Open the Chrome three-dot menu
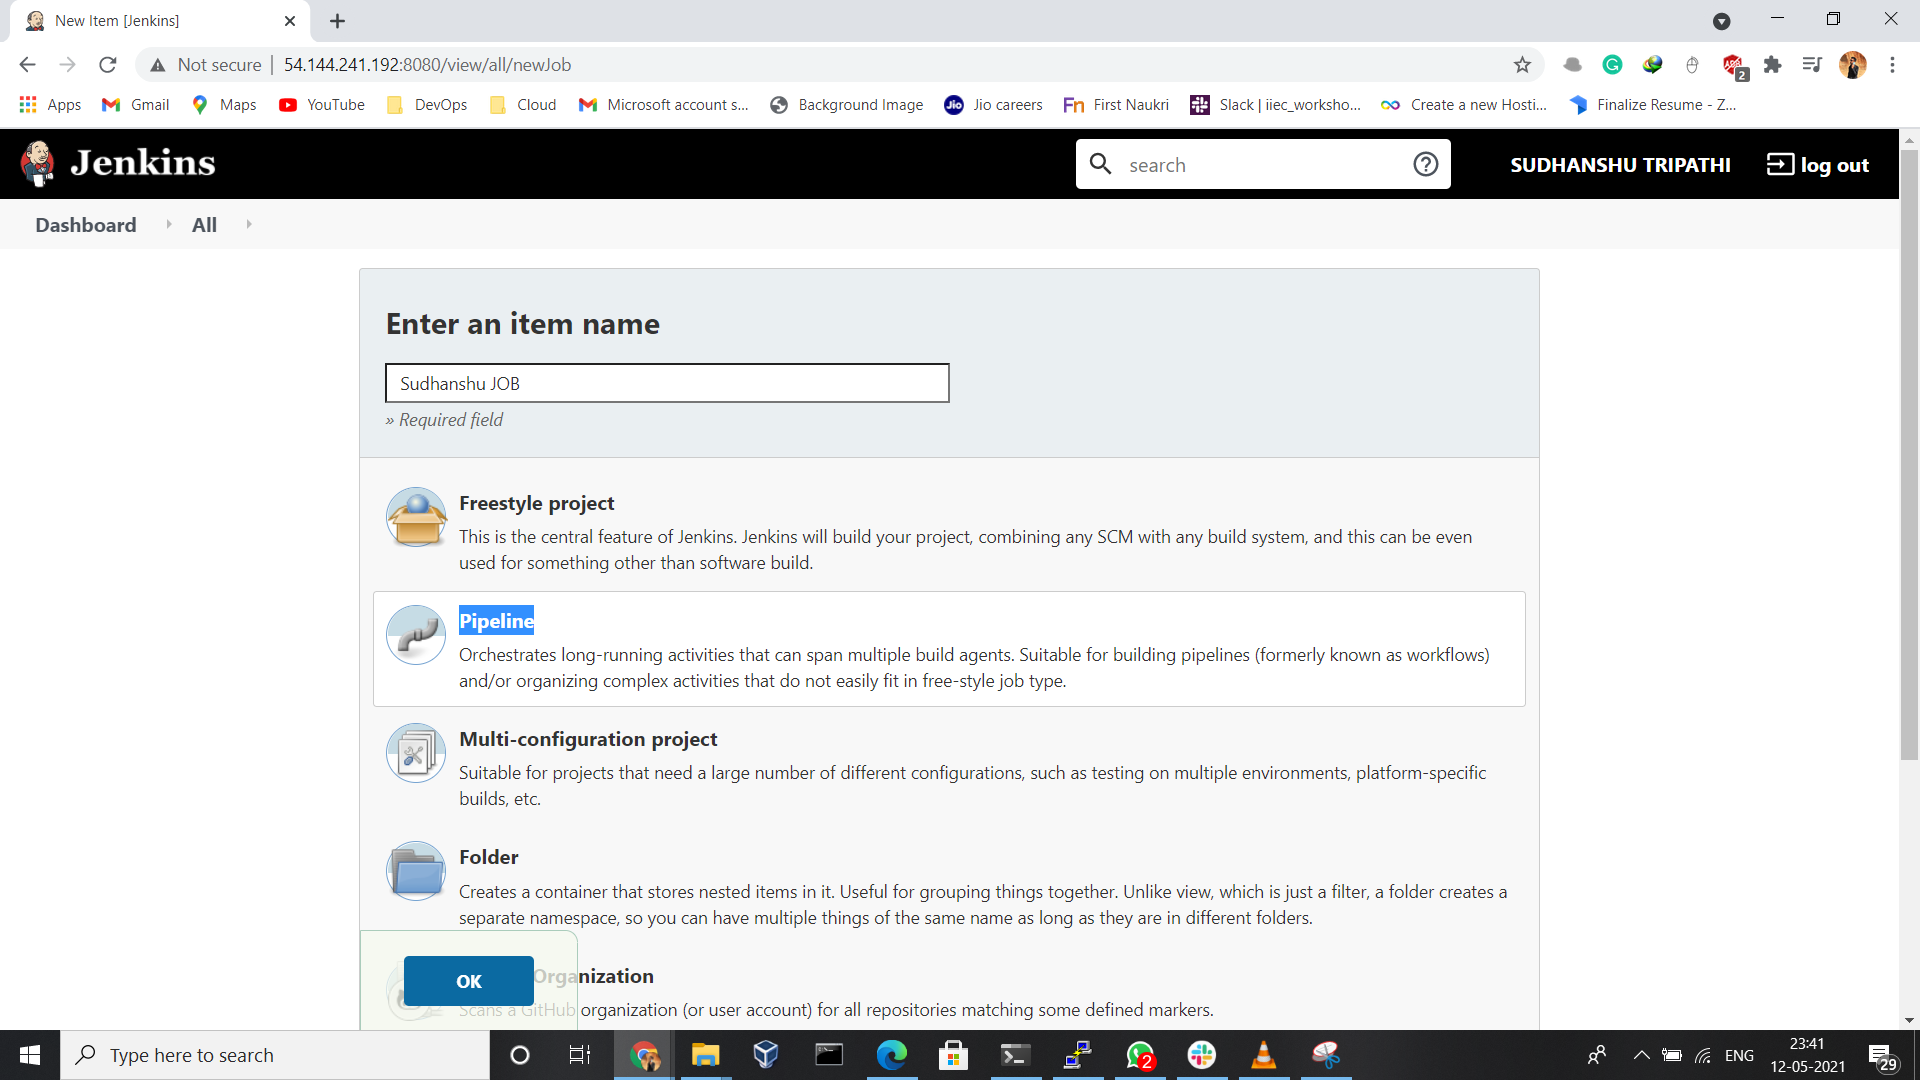Viewport: 1920px width, 1080px height. [x=1893, y=64]
